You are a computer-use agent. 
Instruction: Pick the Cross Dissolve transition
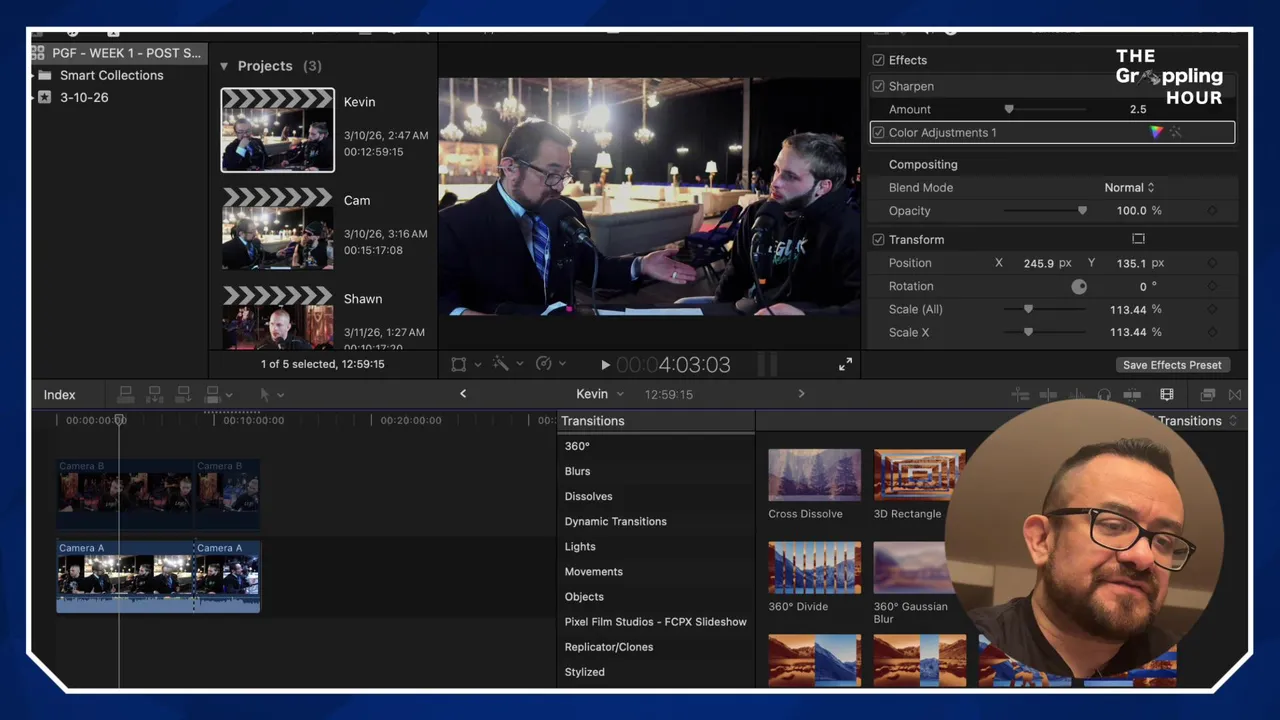coord(814,475)
